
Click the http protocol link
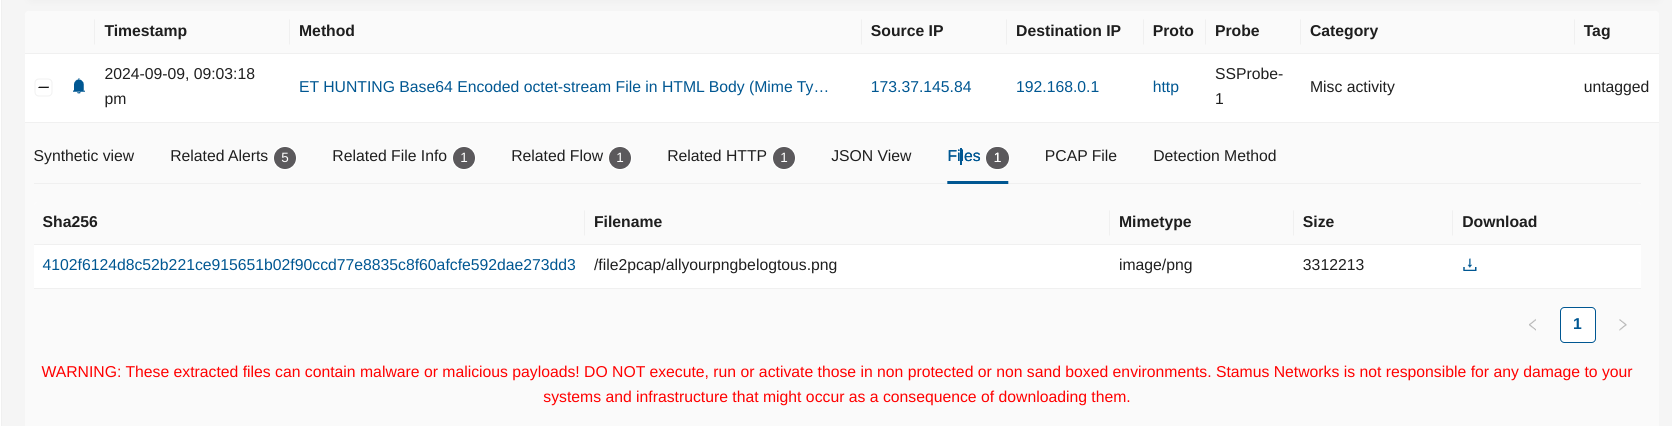[x=1165, y=87]
